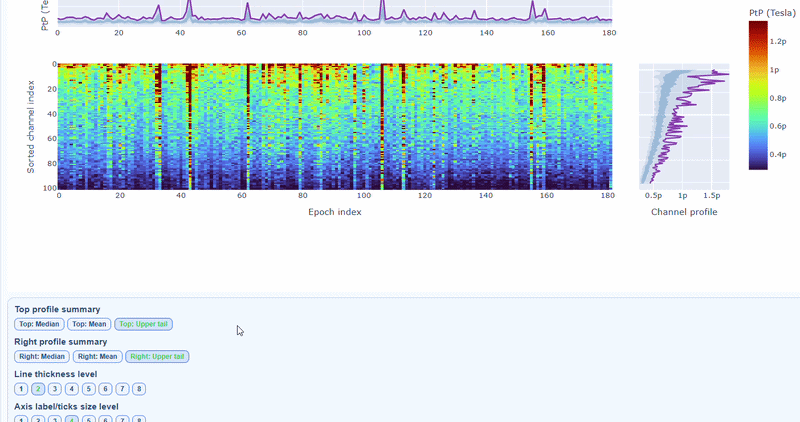This screenshot has height=422, width=800.
Task: Set line thickness level to 2
Action: (38, 389)
